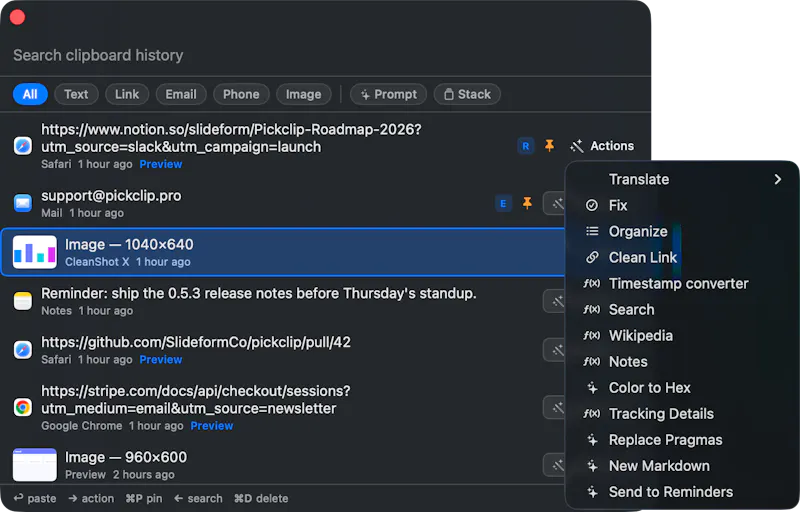Show All clipboard items filter
Screen dimensions: 800x512
[30, 94]
